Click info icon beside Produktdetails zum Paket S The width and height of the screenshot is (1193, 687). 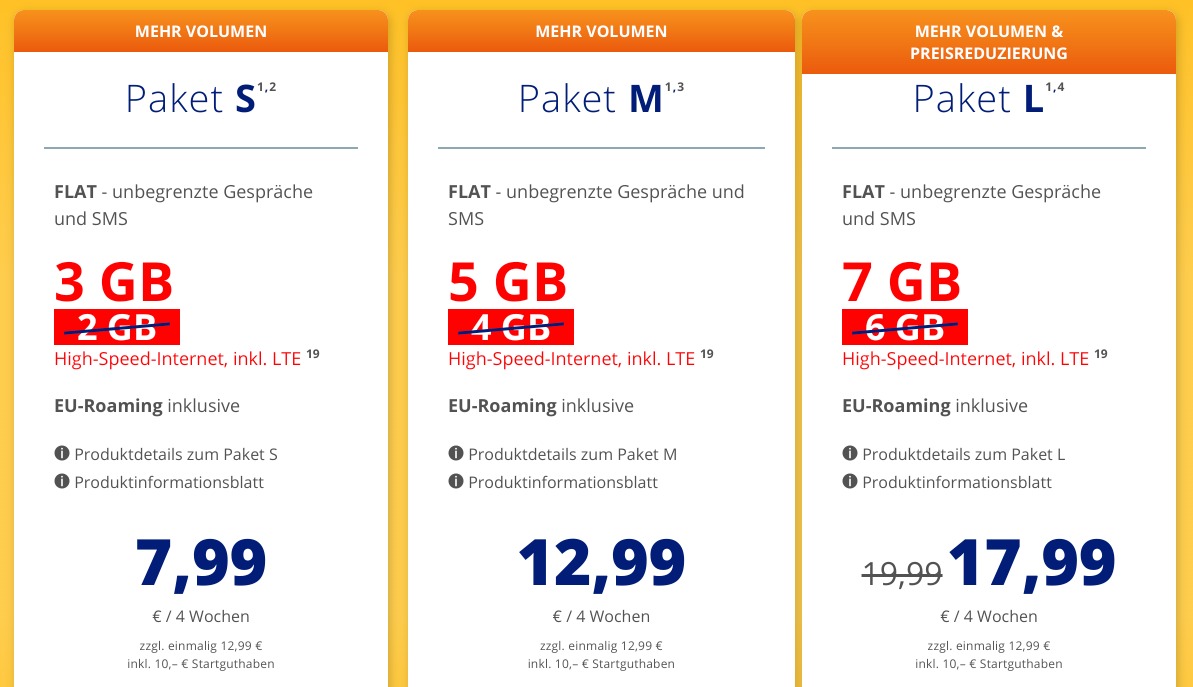tap(62, 453)
